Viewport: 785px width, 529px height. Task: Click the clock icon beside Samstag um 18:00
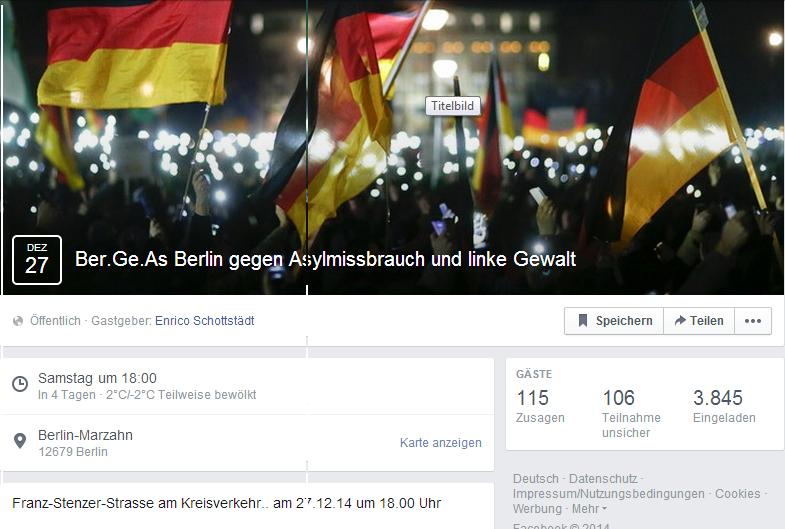[20, 384]
